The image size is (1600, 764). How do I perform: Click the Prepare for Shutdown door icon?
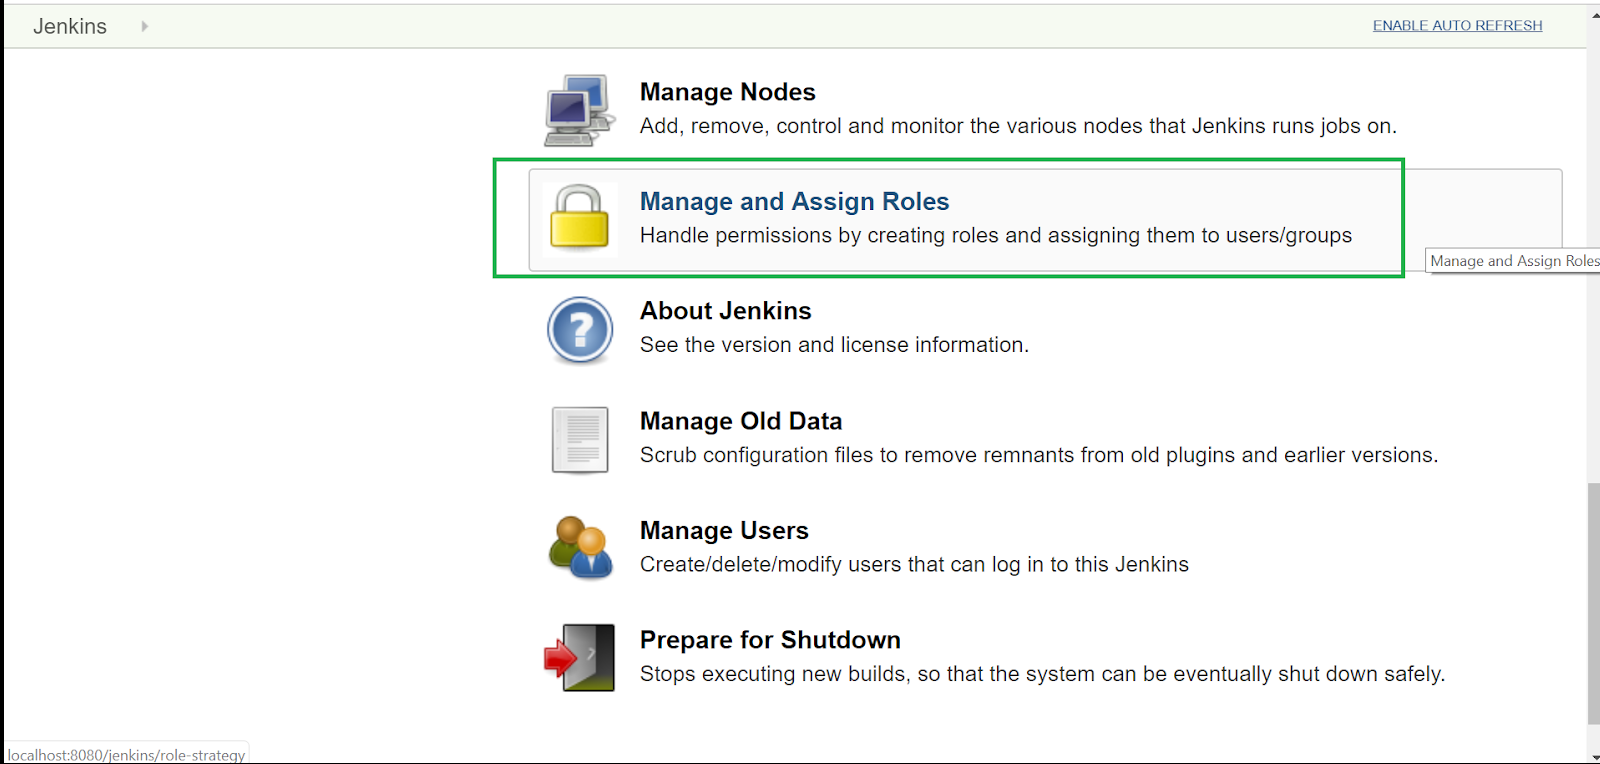pos(580,658)
